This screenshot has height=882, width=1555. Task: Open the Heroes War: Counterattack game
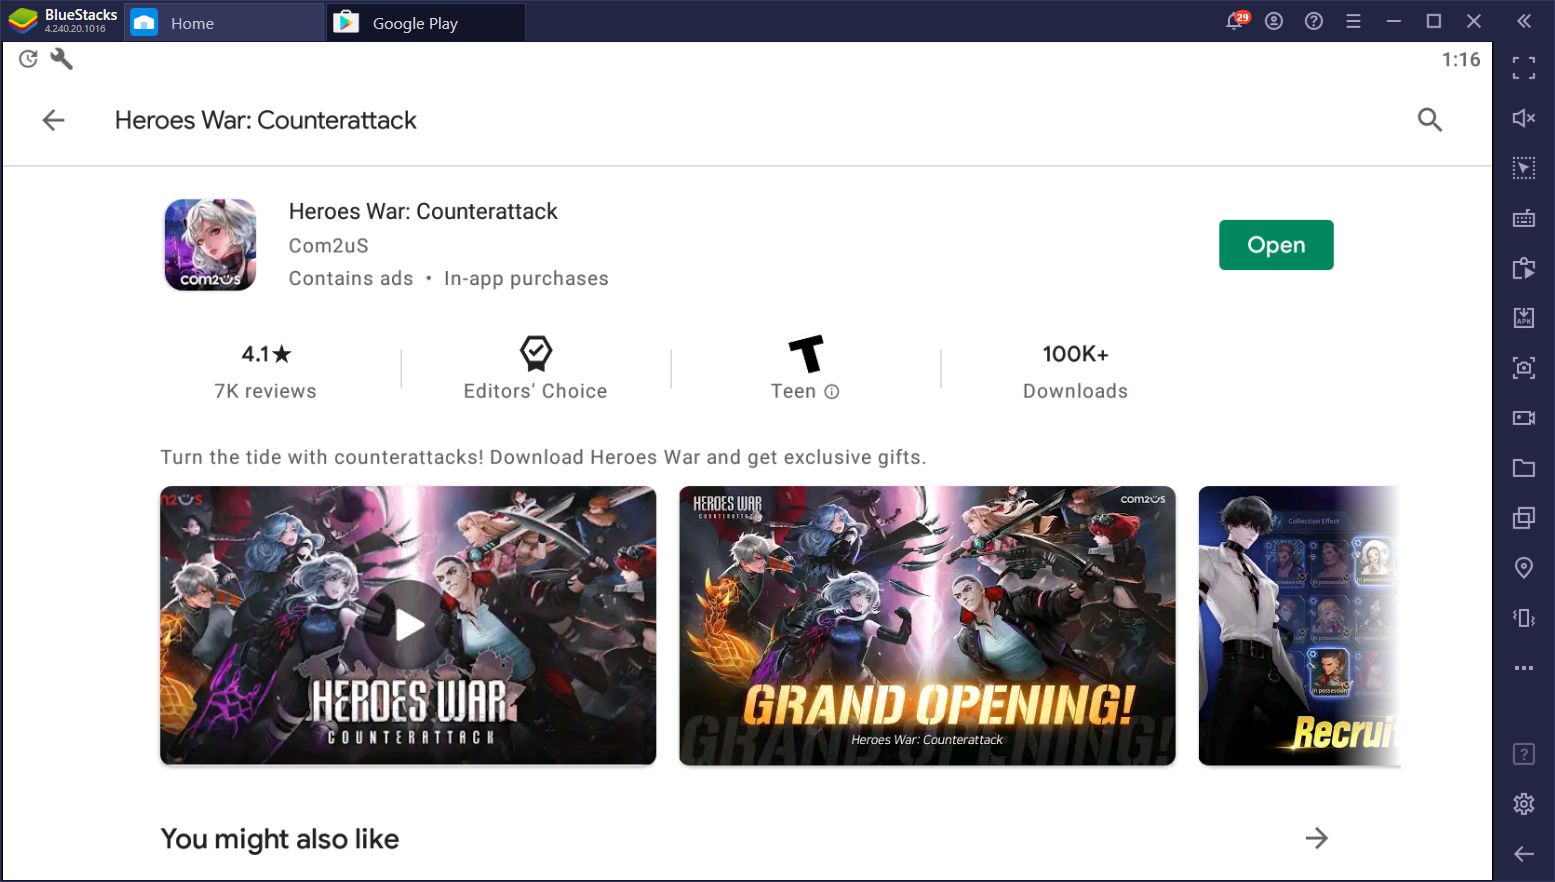point(1275,245)
